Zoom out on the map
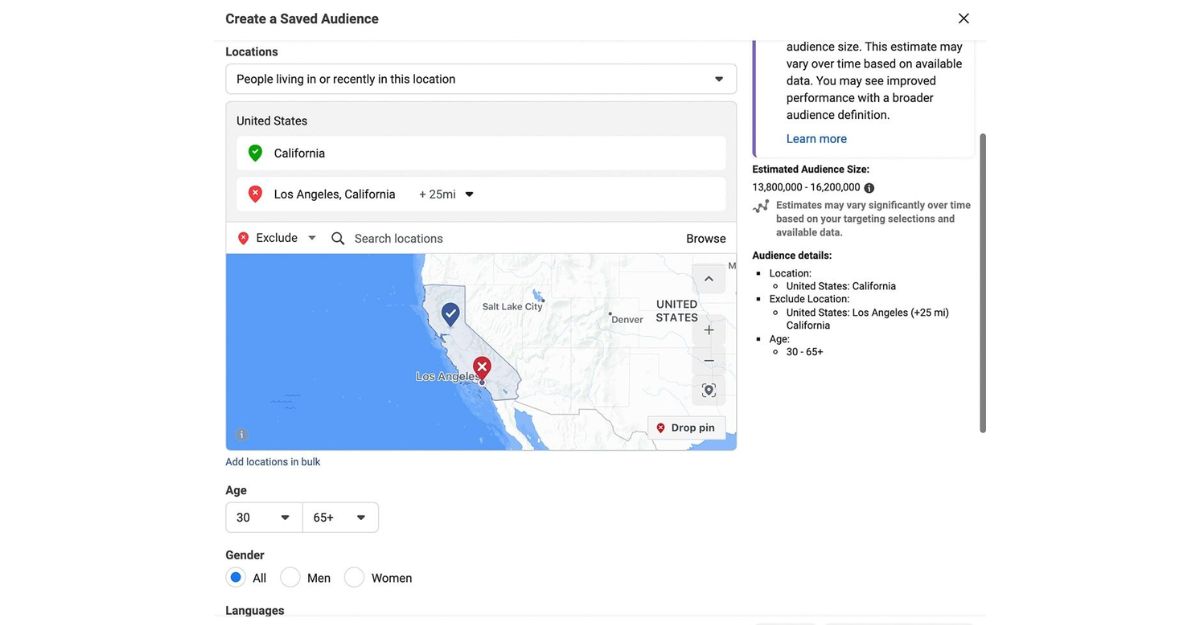The width and height of the screenshot is (1200, 625). click(709, 360)
